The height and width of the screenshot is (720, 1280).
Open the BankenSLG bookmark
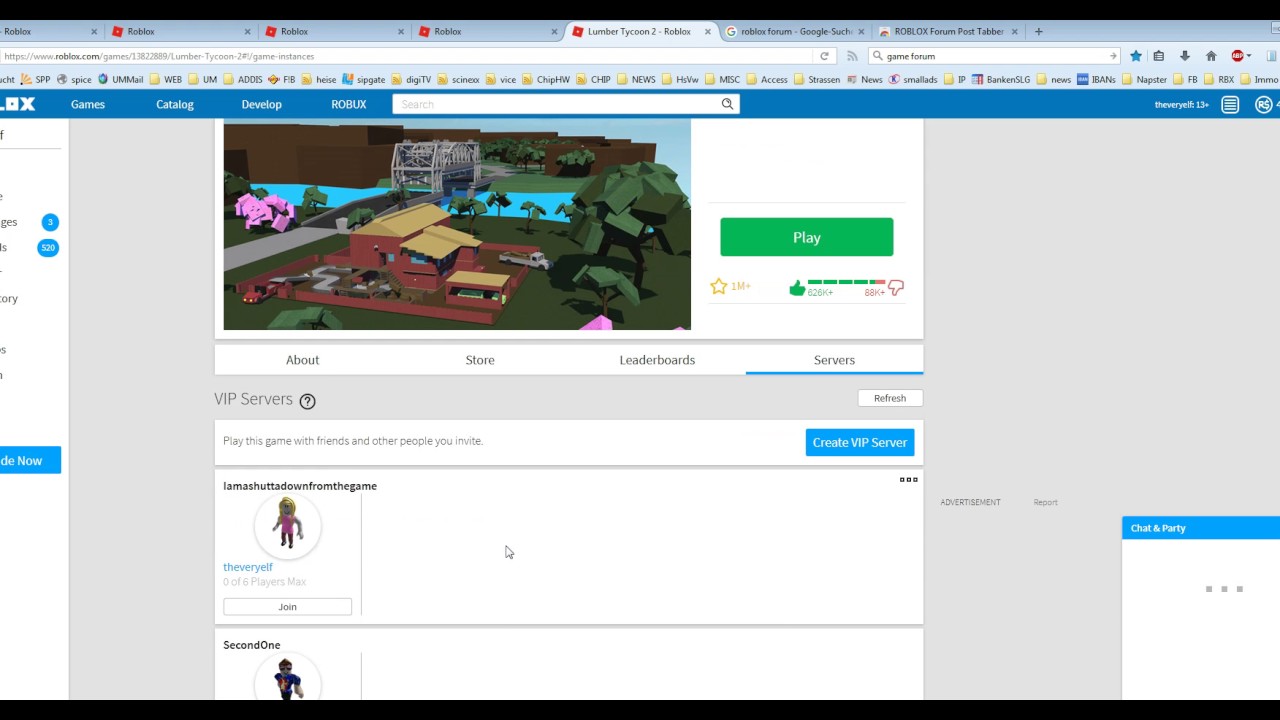click(1000, 79)
